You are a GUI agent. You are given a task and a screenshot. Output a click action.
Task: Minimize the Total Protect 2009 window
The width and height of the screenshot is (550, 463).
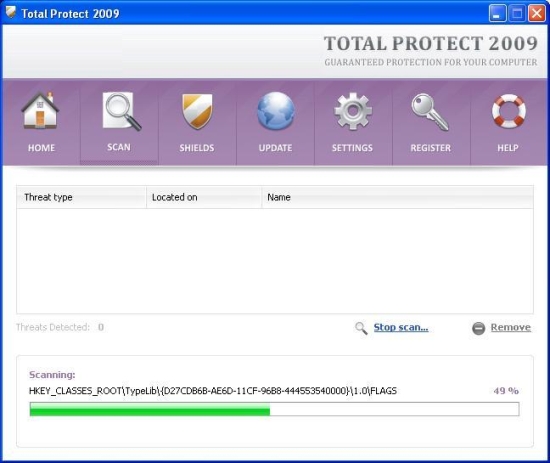point(497,13)
